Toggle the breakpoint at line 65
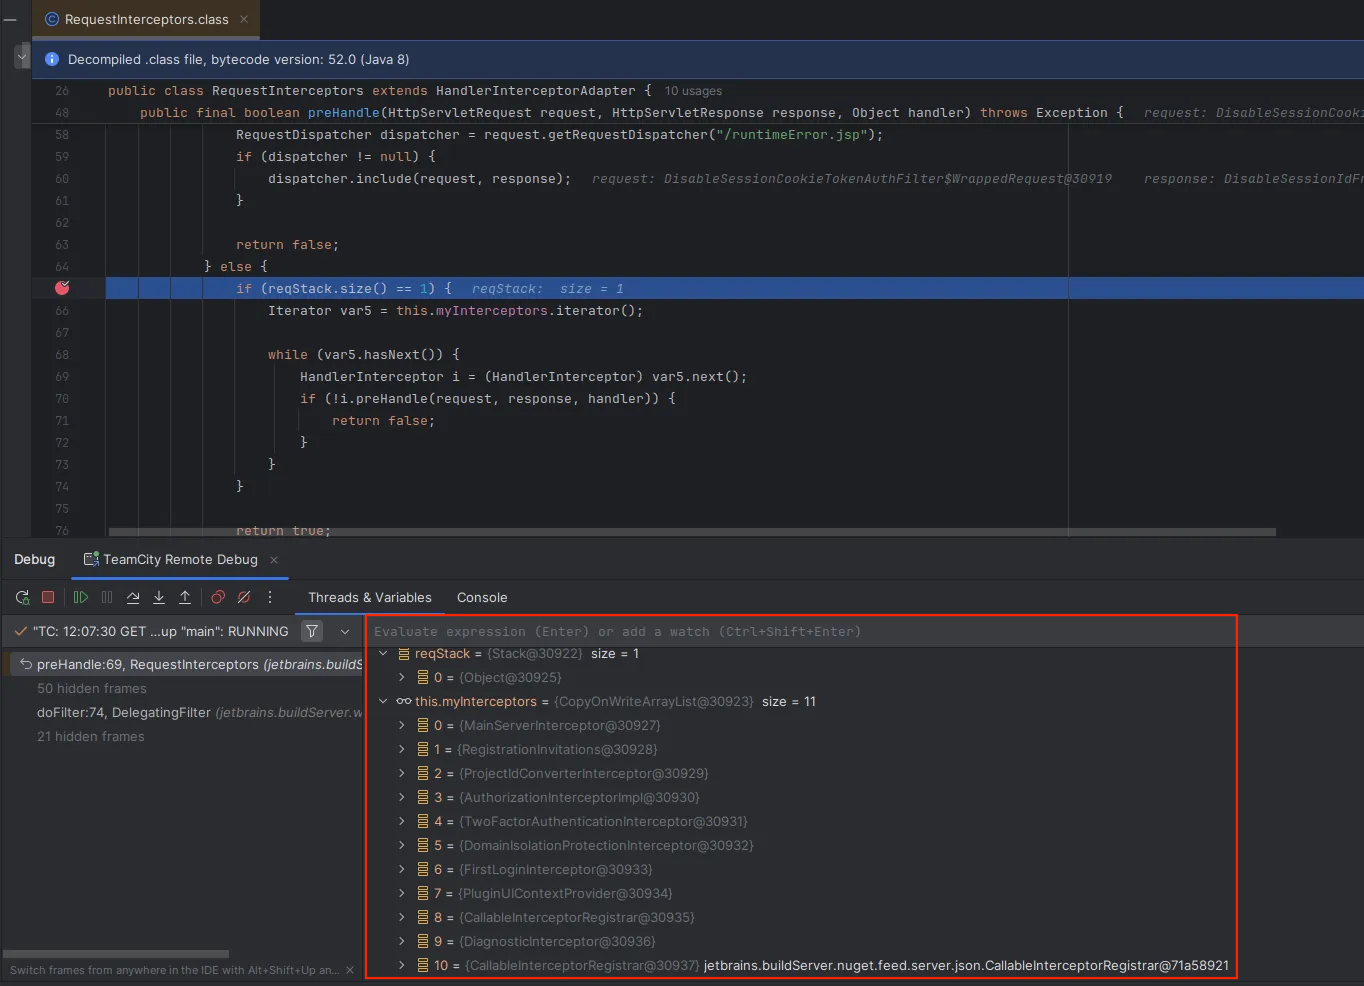This screenshot has width=1364, height=986. click(62, 288)
